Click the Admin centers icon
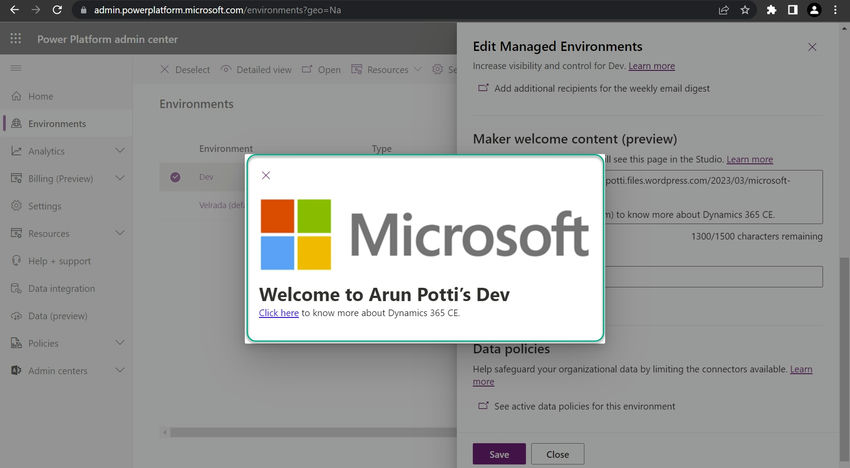 17,370
